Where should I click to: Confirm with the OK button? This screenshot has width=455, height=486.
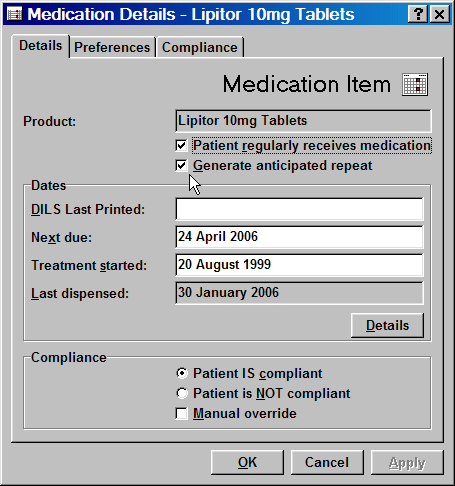[x=247, y=462]
